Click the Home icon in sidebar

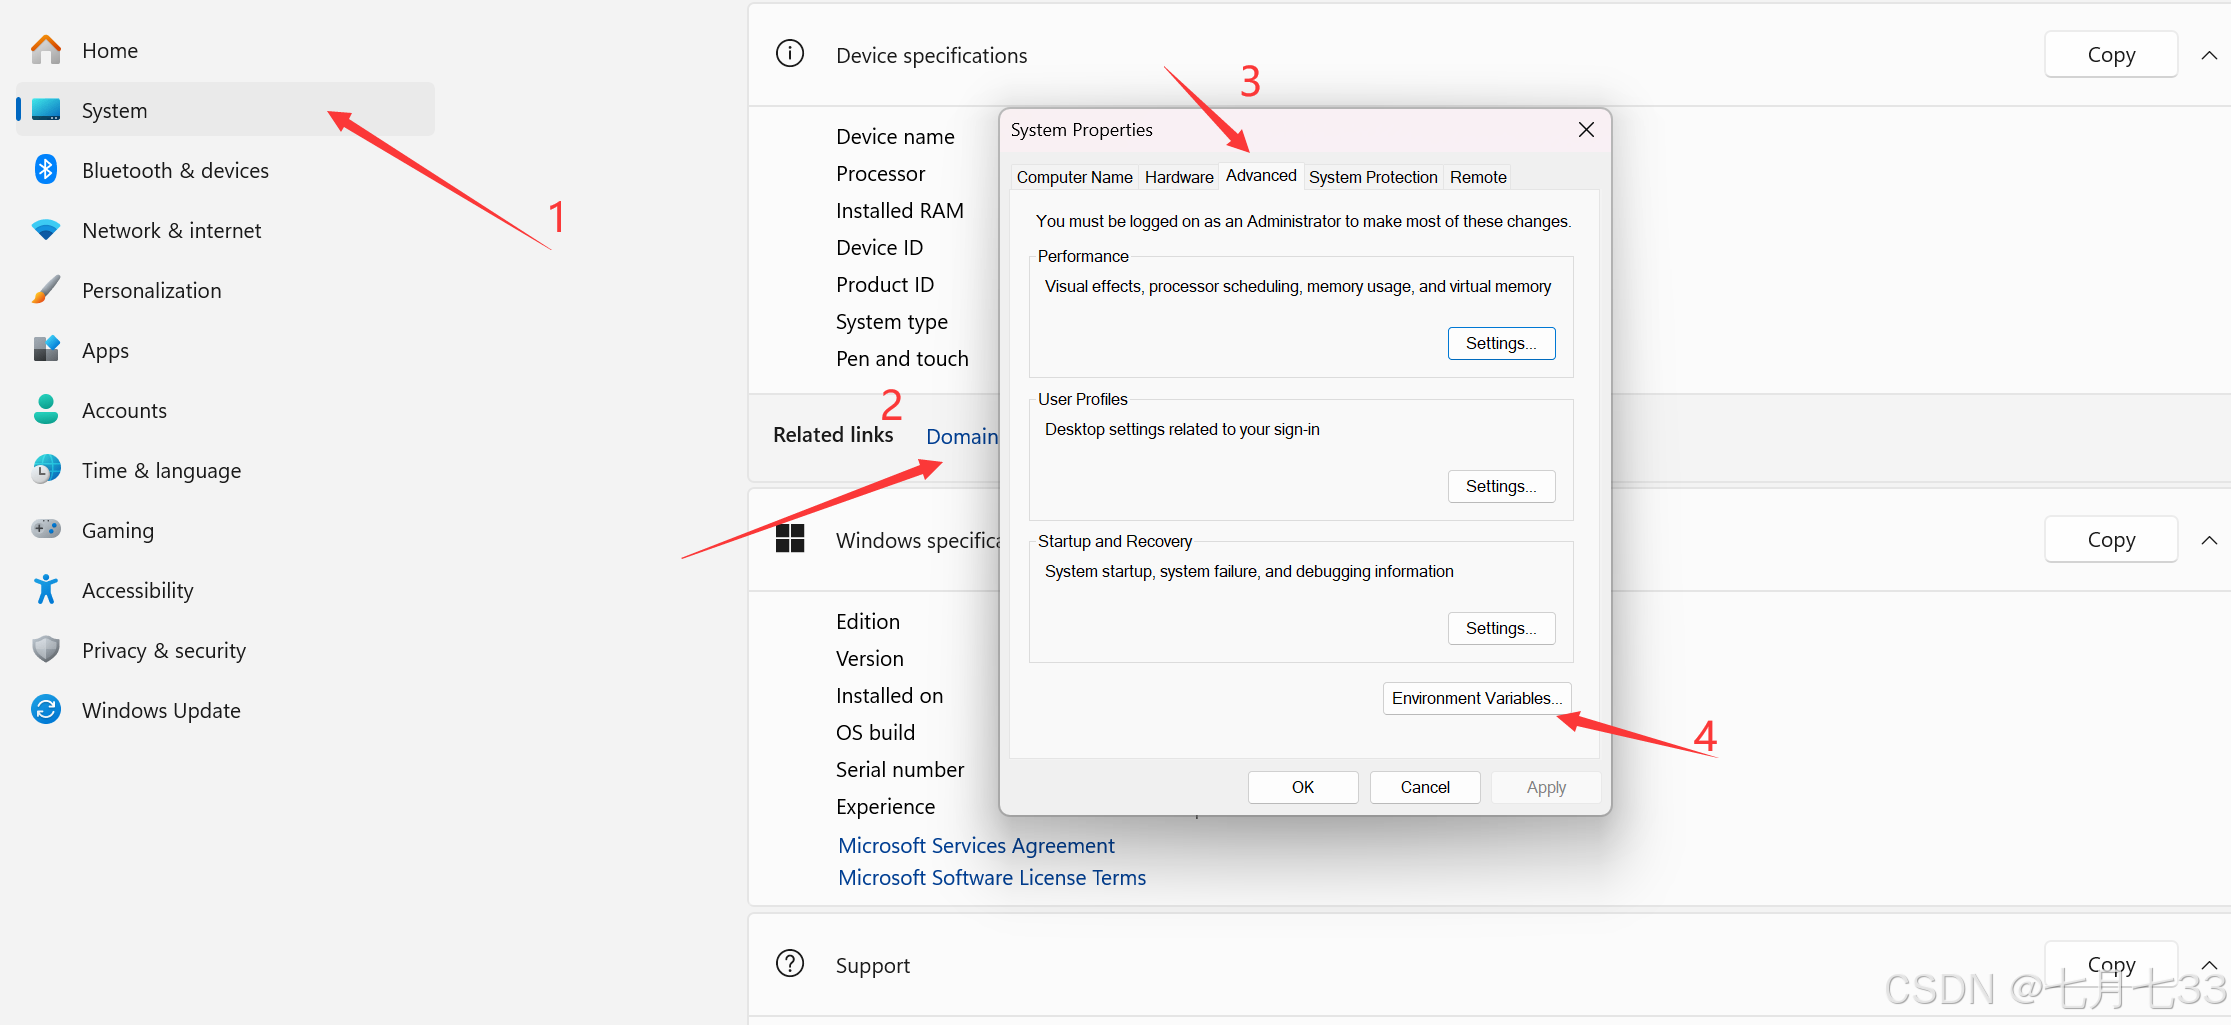[46, 50]
